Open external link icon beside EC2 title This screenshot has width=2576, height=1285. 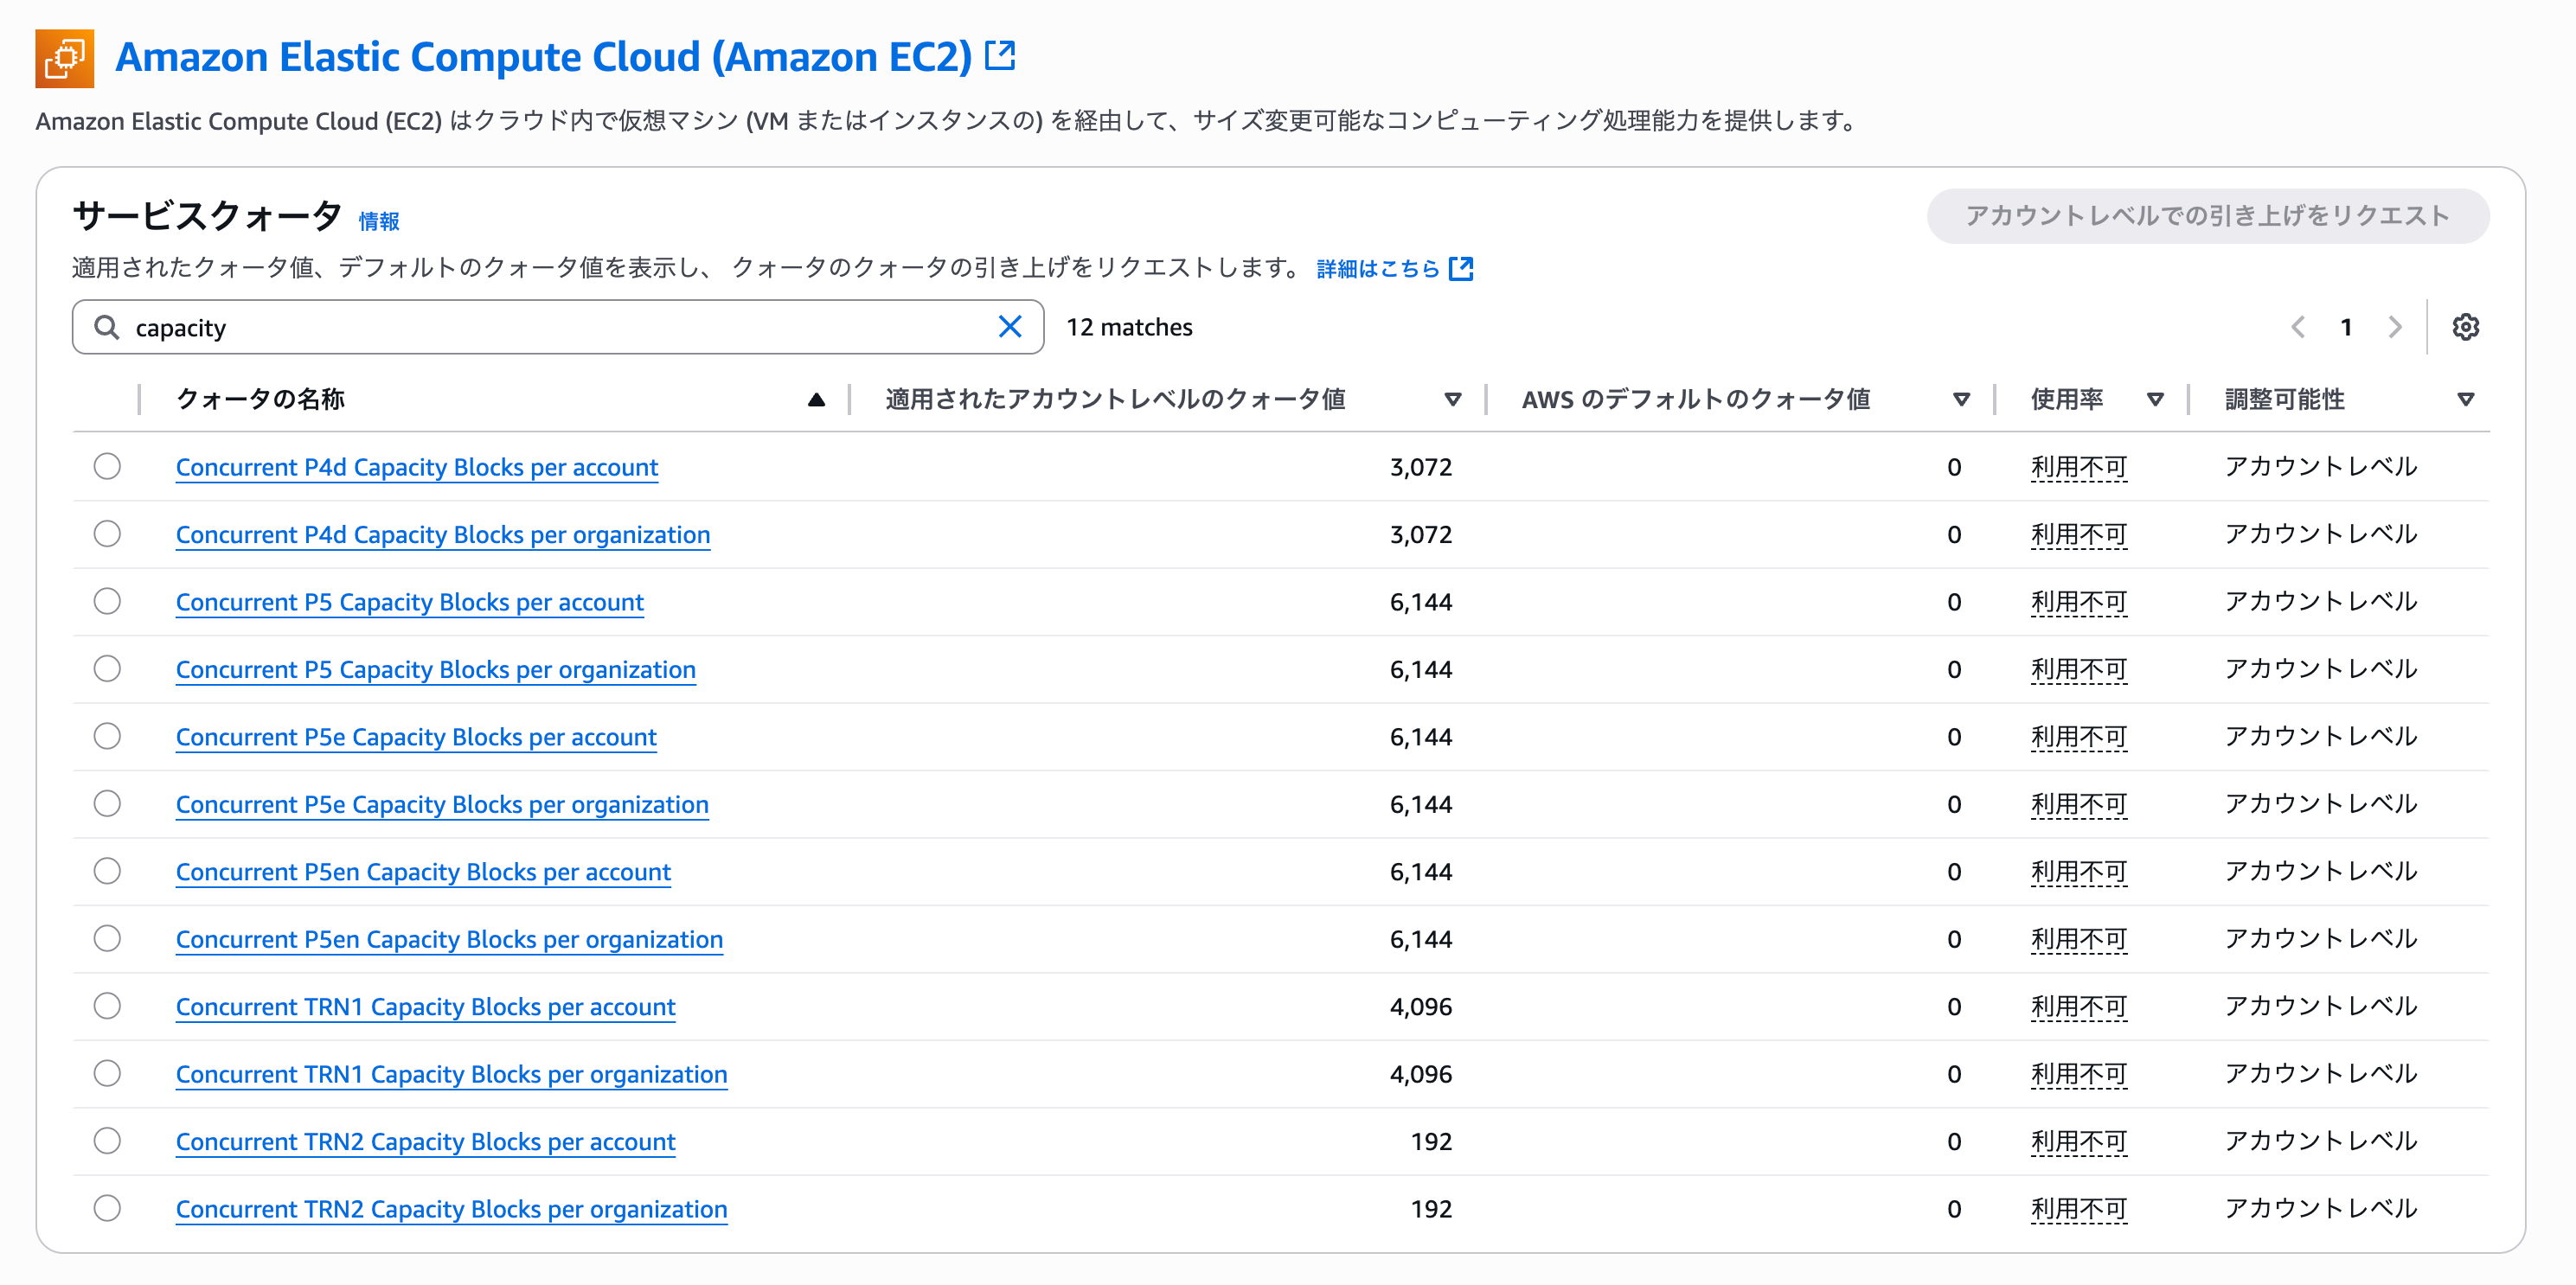pos(1000,55)
